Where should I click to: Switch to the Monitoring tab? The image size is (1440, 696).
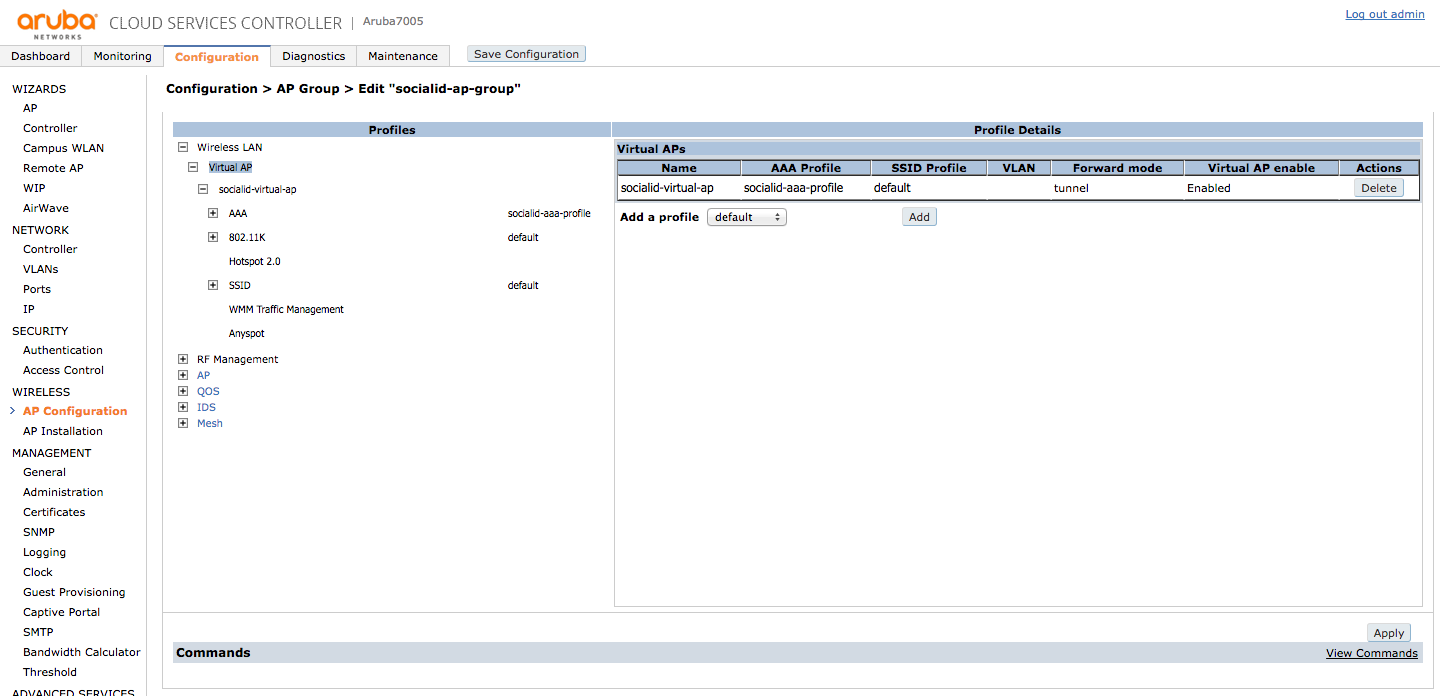(122, 56)
